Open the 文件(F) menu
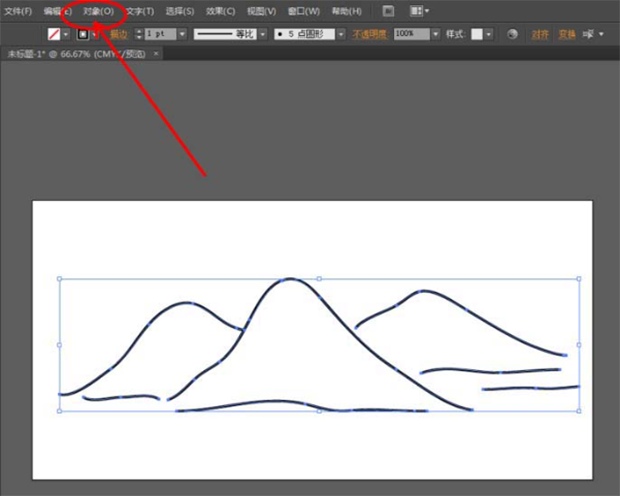 pos(18,11)
